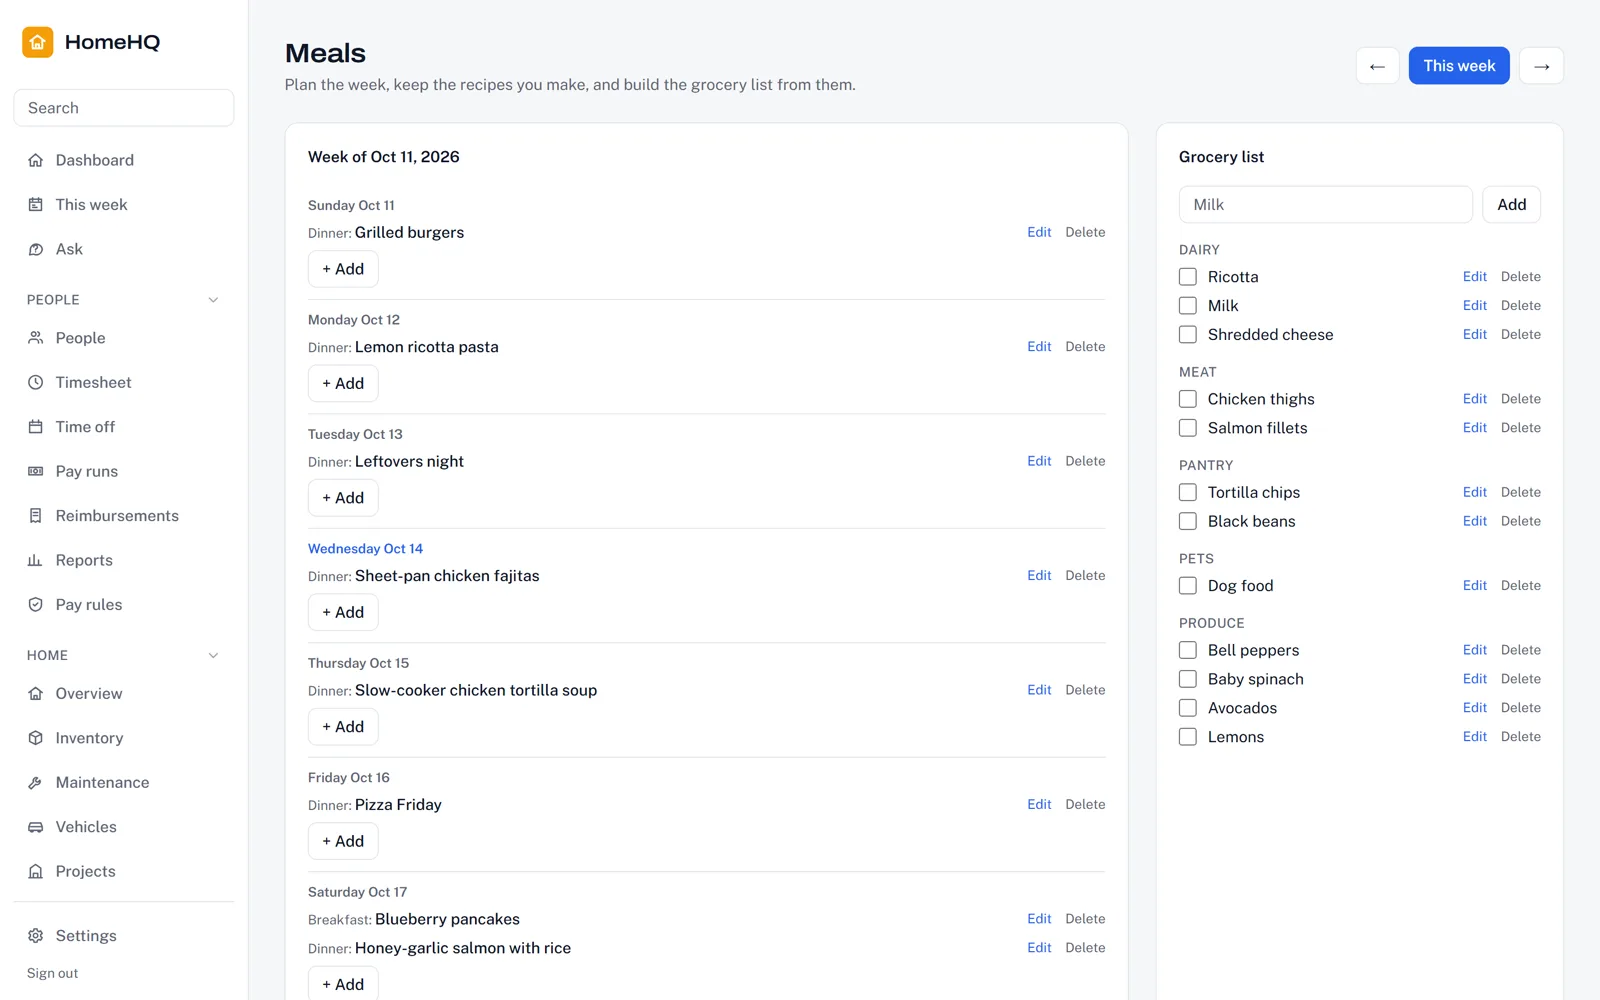Click the This week button
Viewport: 1600px width, 1000px height.
(x=1459, y=66)
